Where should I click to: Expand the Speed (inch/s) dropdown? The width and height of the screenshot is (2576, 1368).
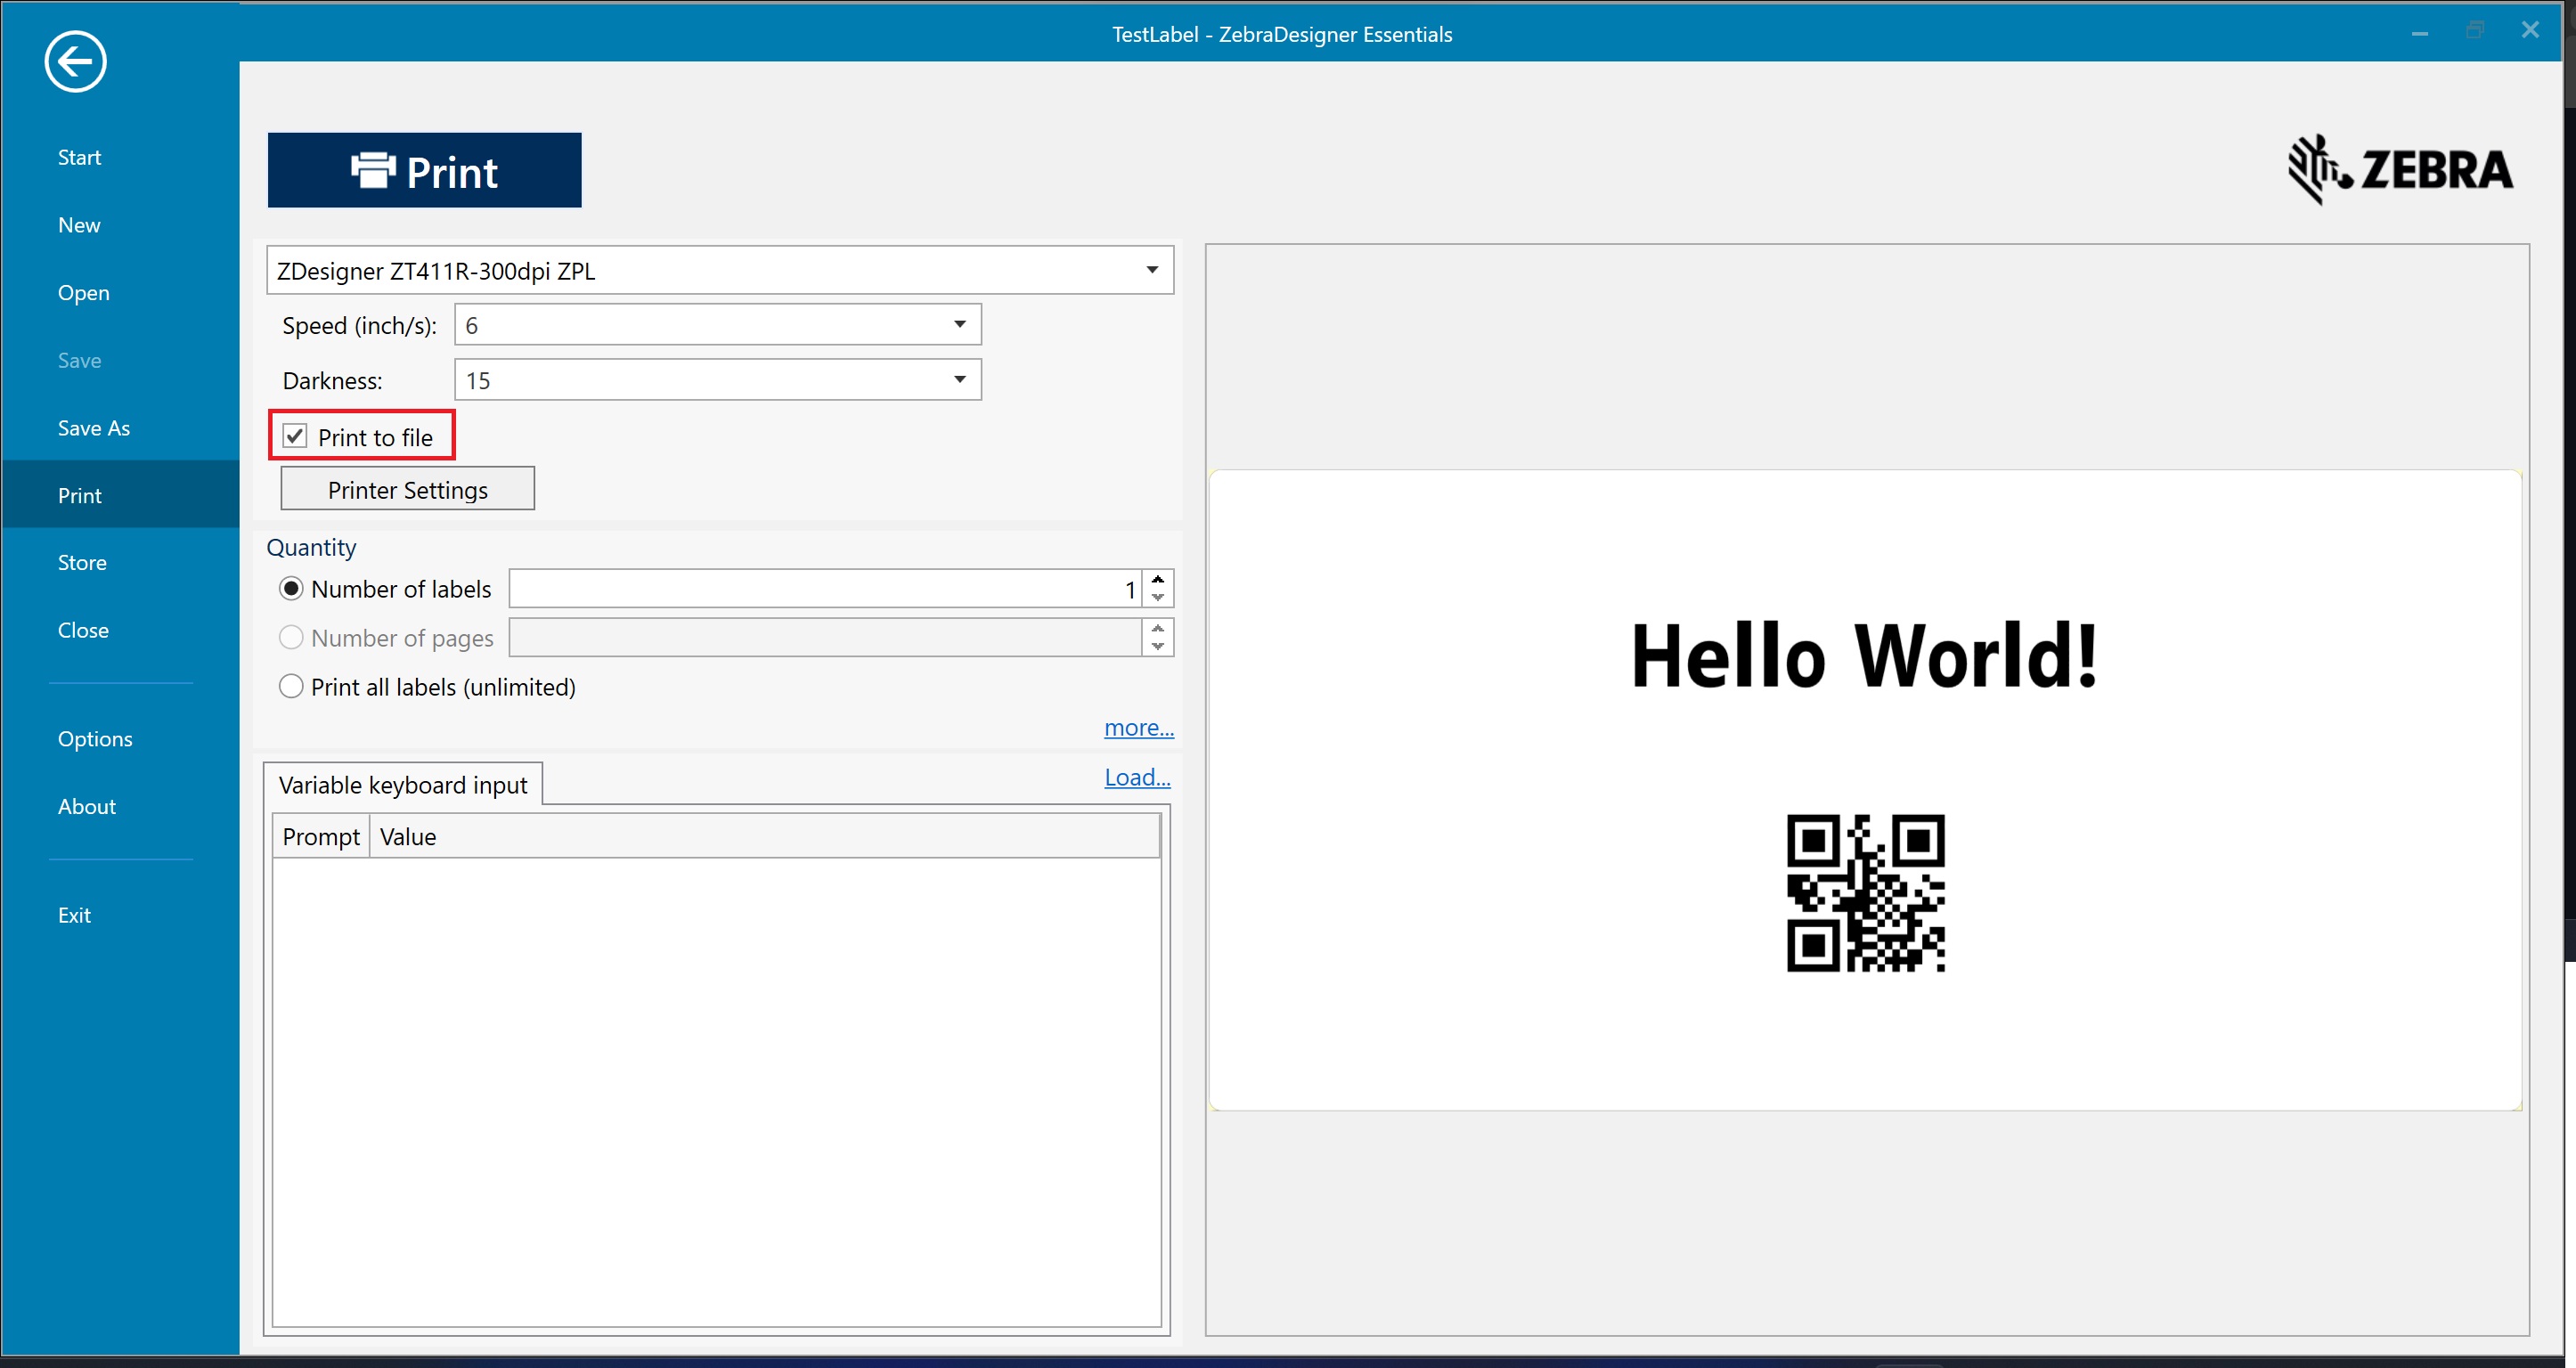coord(959,325)
